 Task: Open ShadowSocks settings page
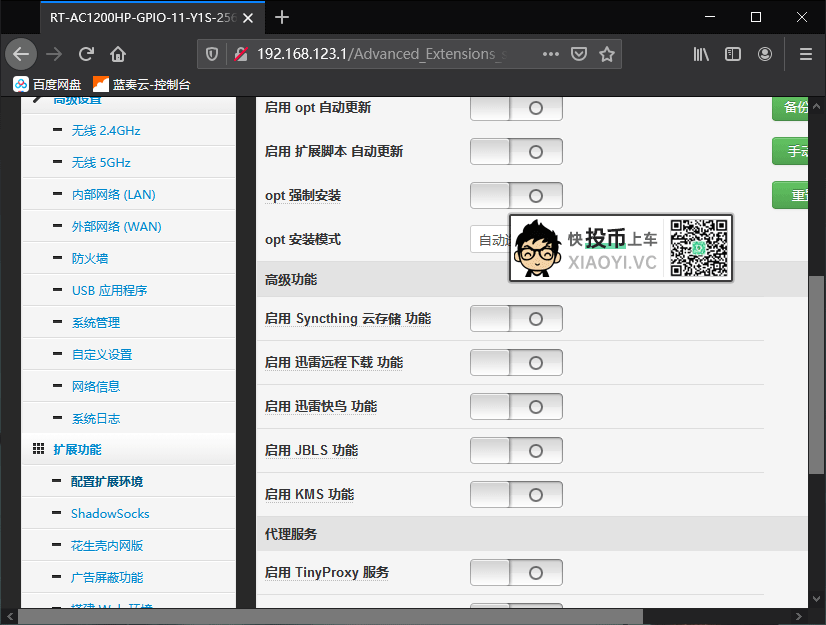110,514
